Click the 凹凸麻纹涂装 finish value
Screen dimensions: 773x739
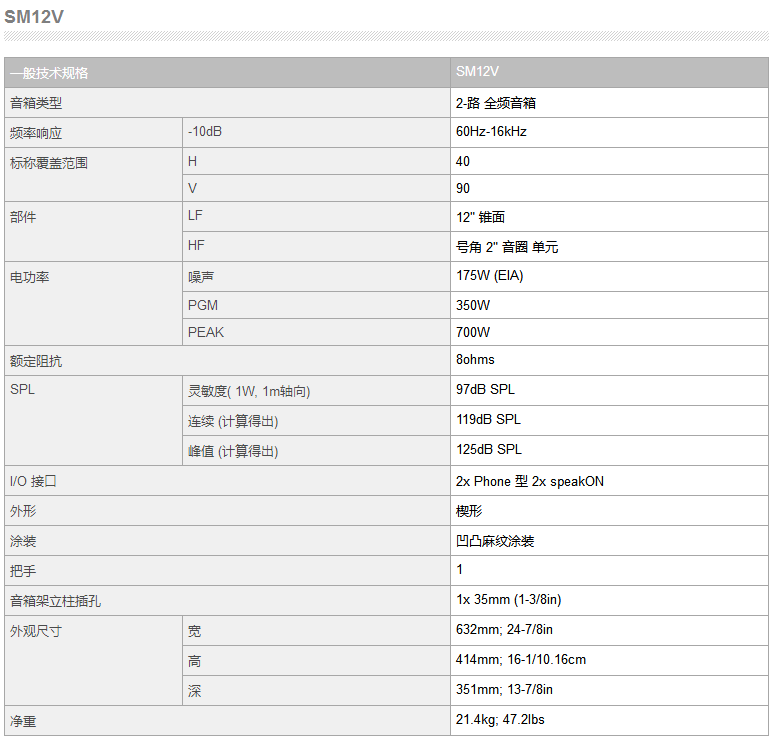point(495,541)
